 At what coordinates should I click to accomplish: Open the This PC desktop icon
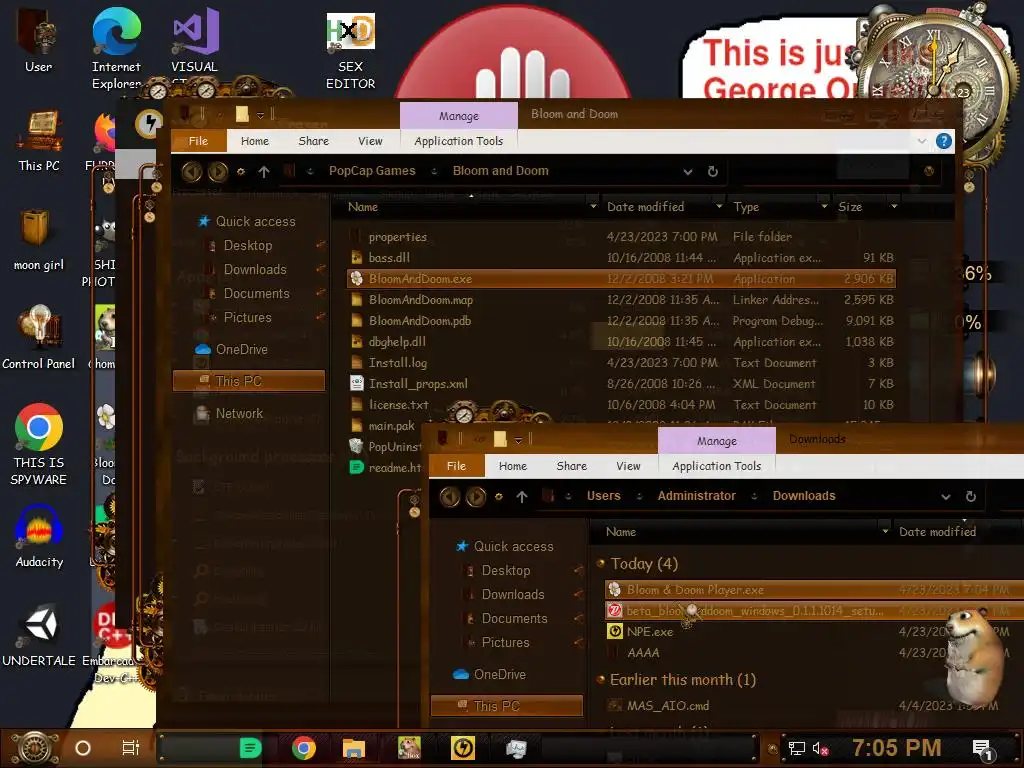click(39, 140)
